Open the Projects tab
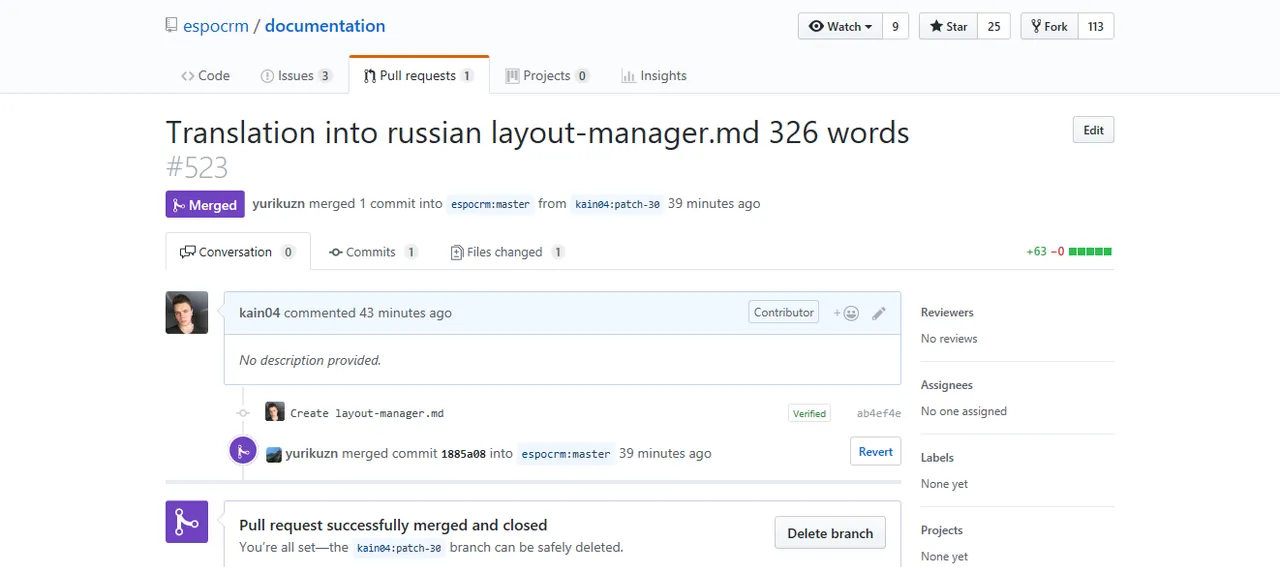Image resolution: width=1280 pixels, height=567 pixels. pyautogui.click(x=547, y=75)
